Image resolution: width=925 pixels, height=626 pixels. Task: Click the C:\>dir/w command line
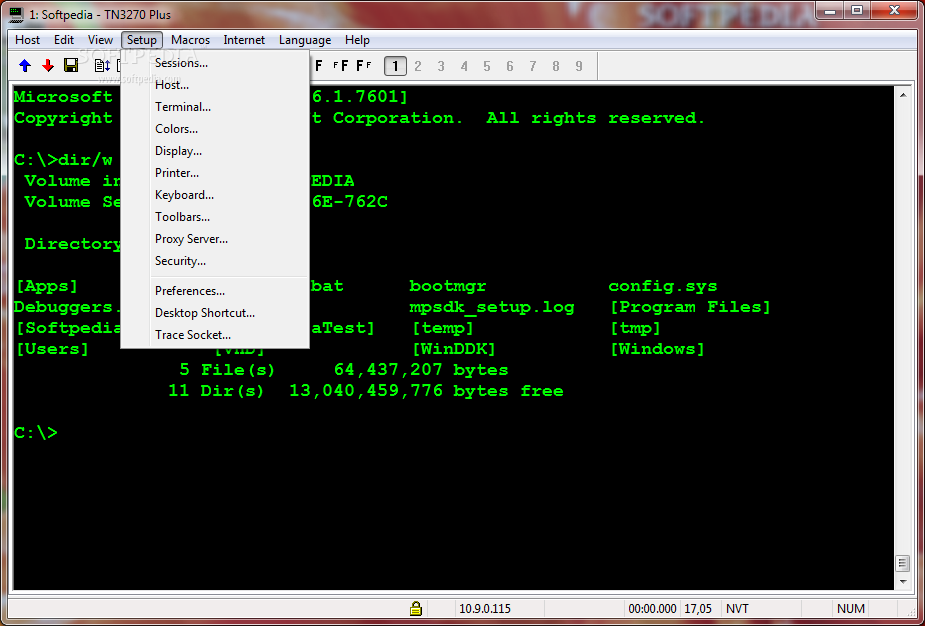point(63,160)
